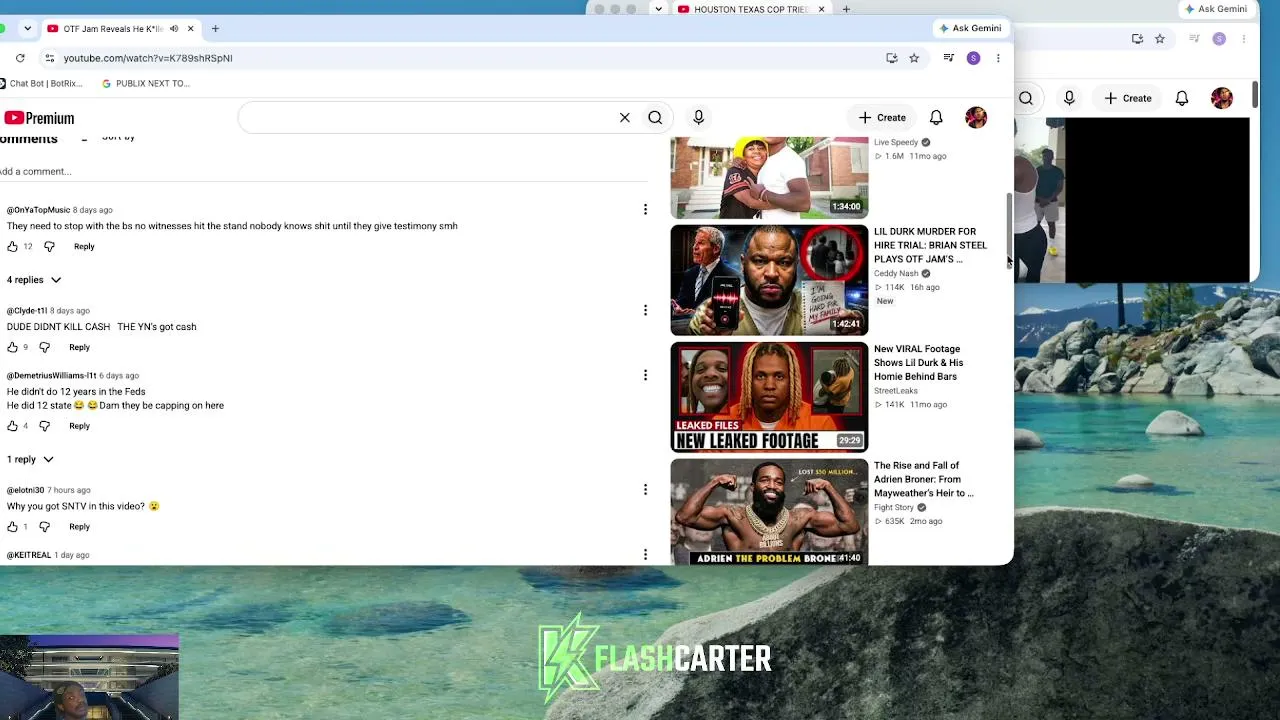Open the purple S Chrome profile
Screen dimensions: 1280x720
click(973, 58)
